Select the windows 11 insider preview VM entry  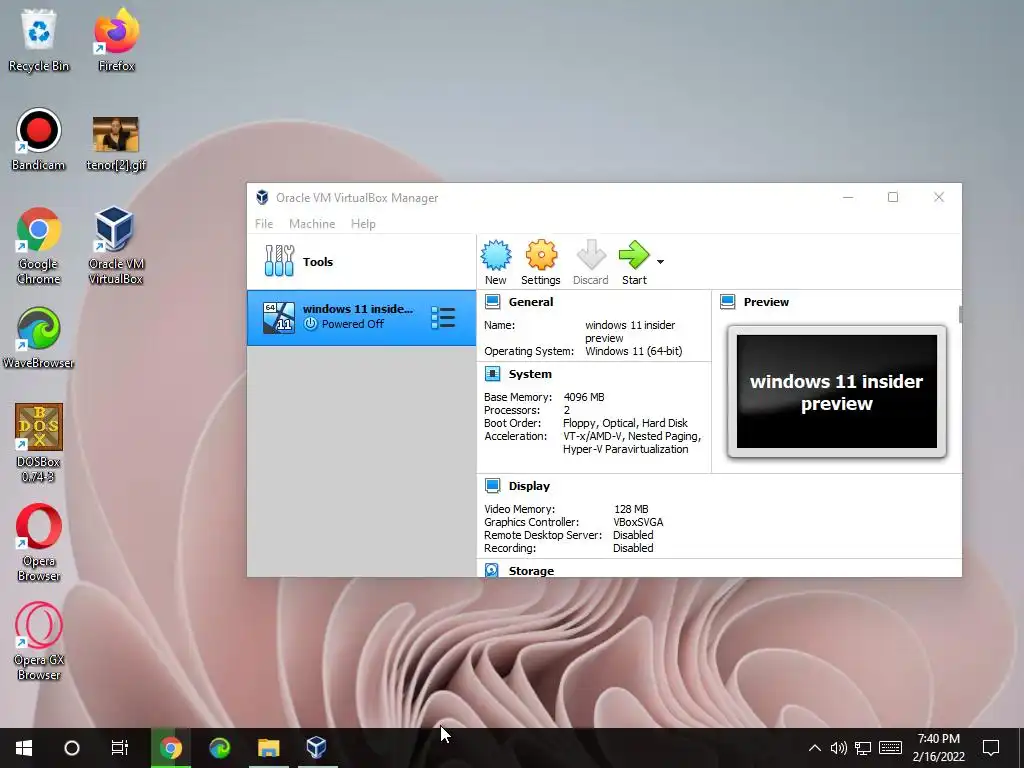tap(362, 318)
